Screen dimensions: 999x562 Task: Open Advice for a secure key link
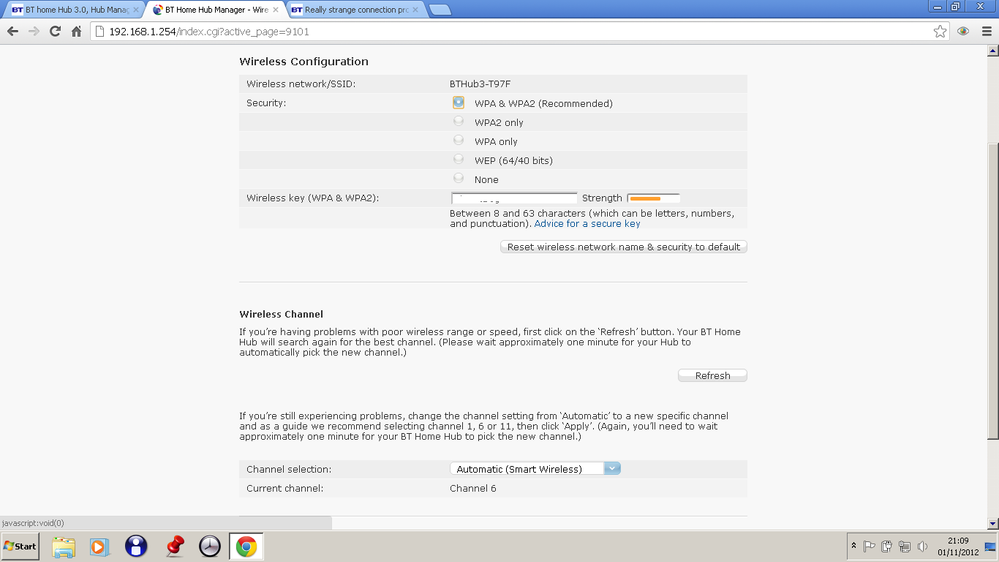point(587,224)
